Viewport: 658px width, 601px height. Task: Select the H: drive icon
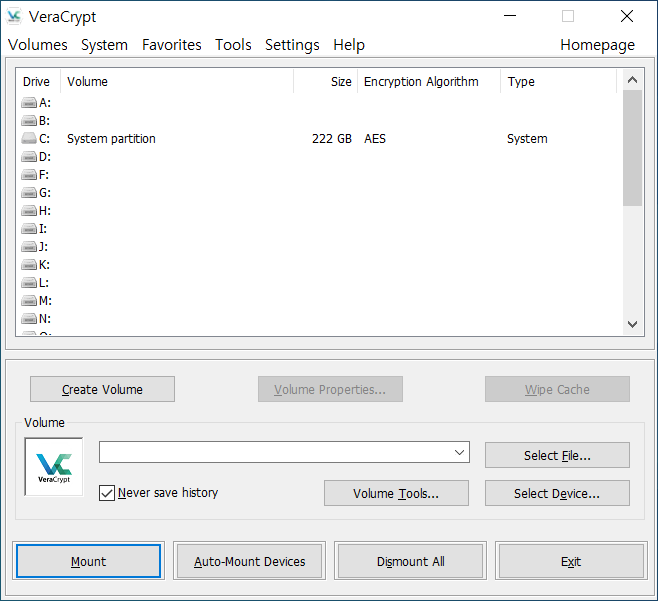29,211
